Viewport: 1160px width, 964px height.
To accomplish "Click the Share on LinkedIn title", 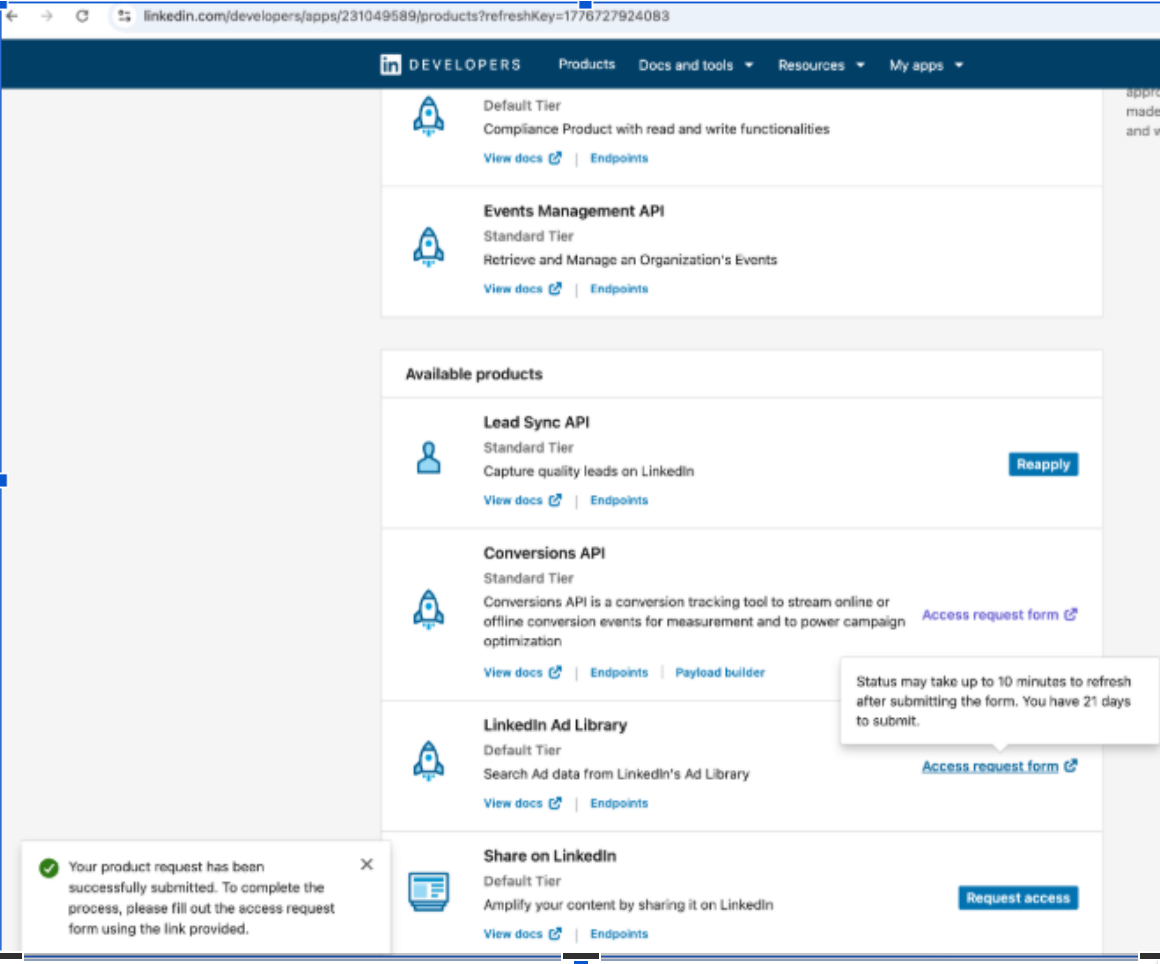I will pyautogui.click(x=550, y=856).
